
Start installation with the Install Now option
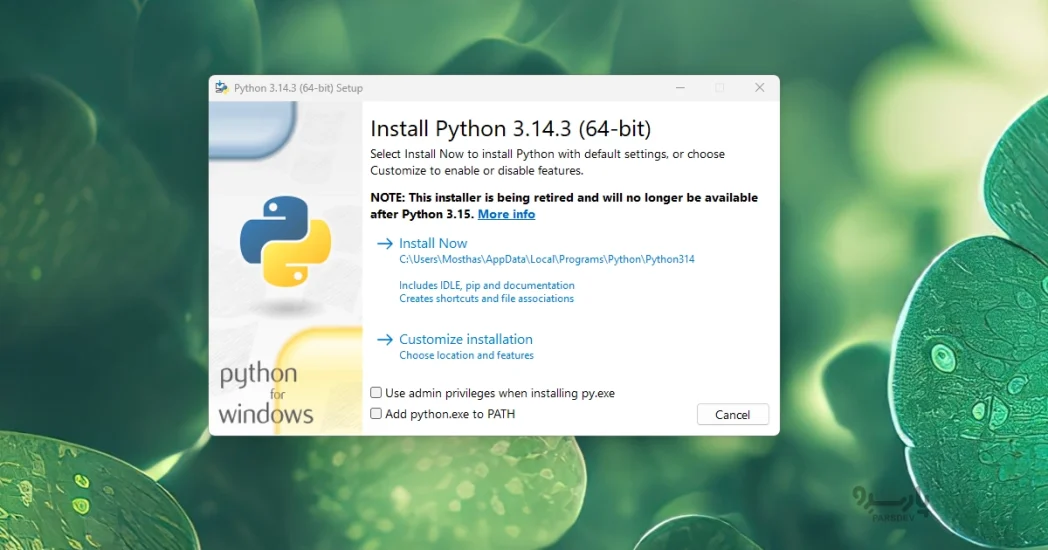tap(433, 243)
